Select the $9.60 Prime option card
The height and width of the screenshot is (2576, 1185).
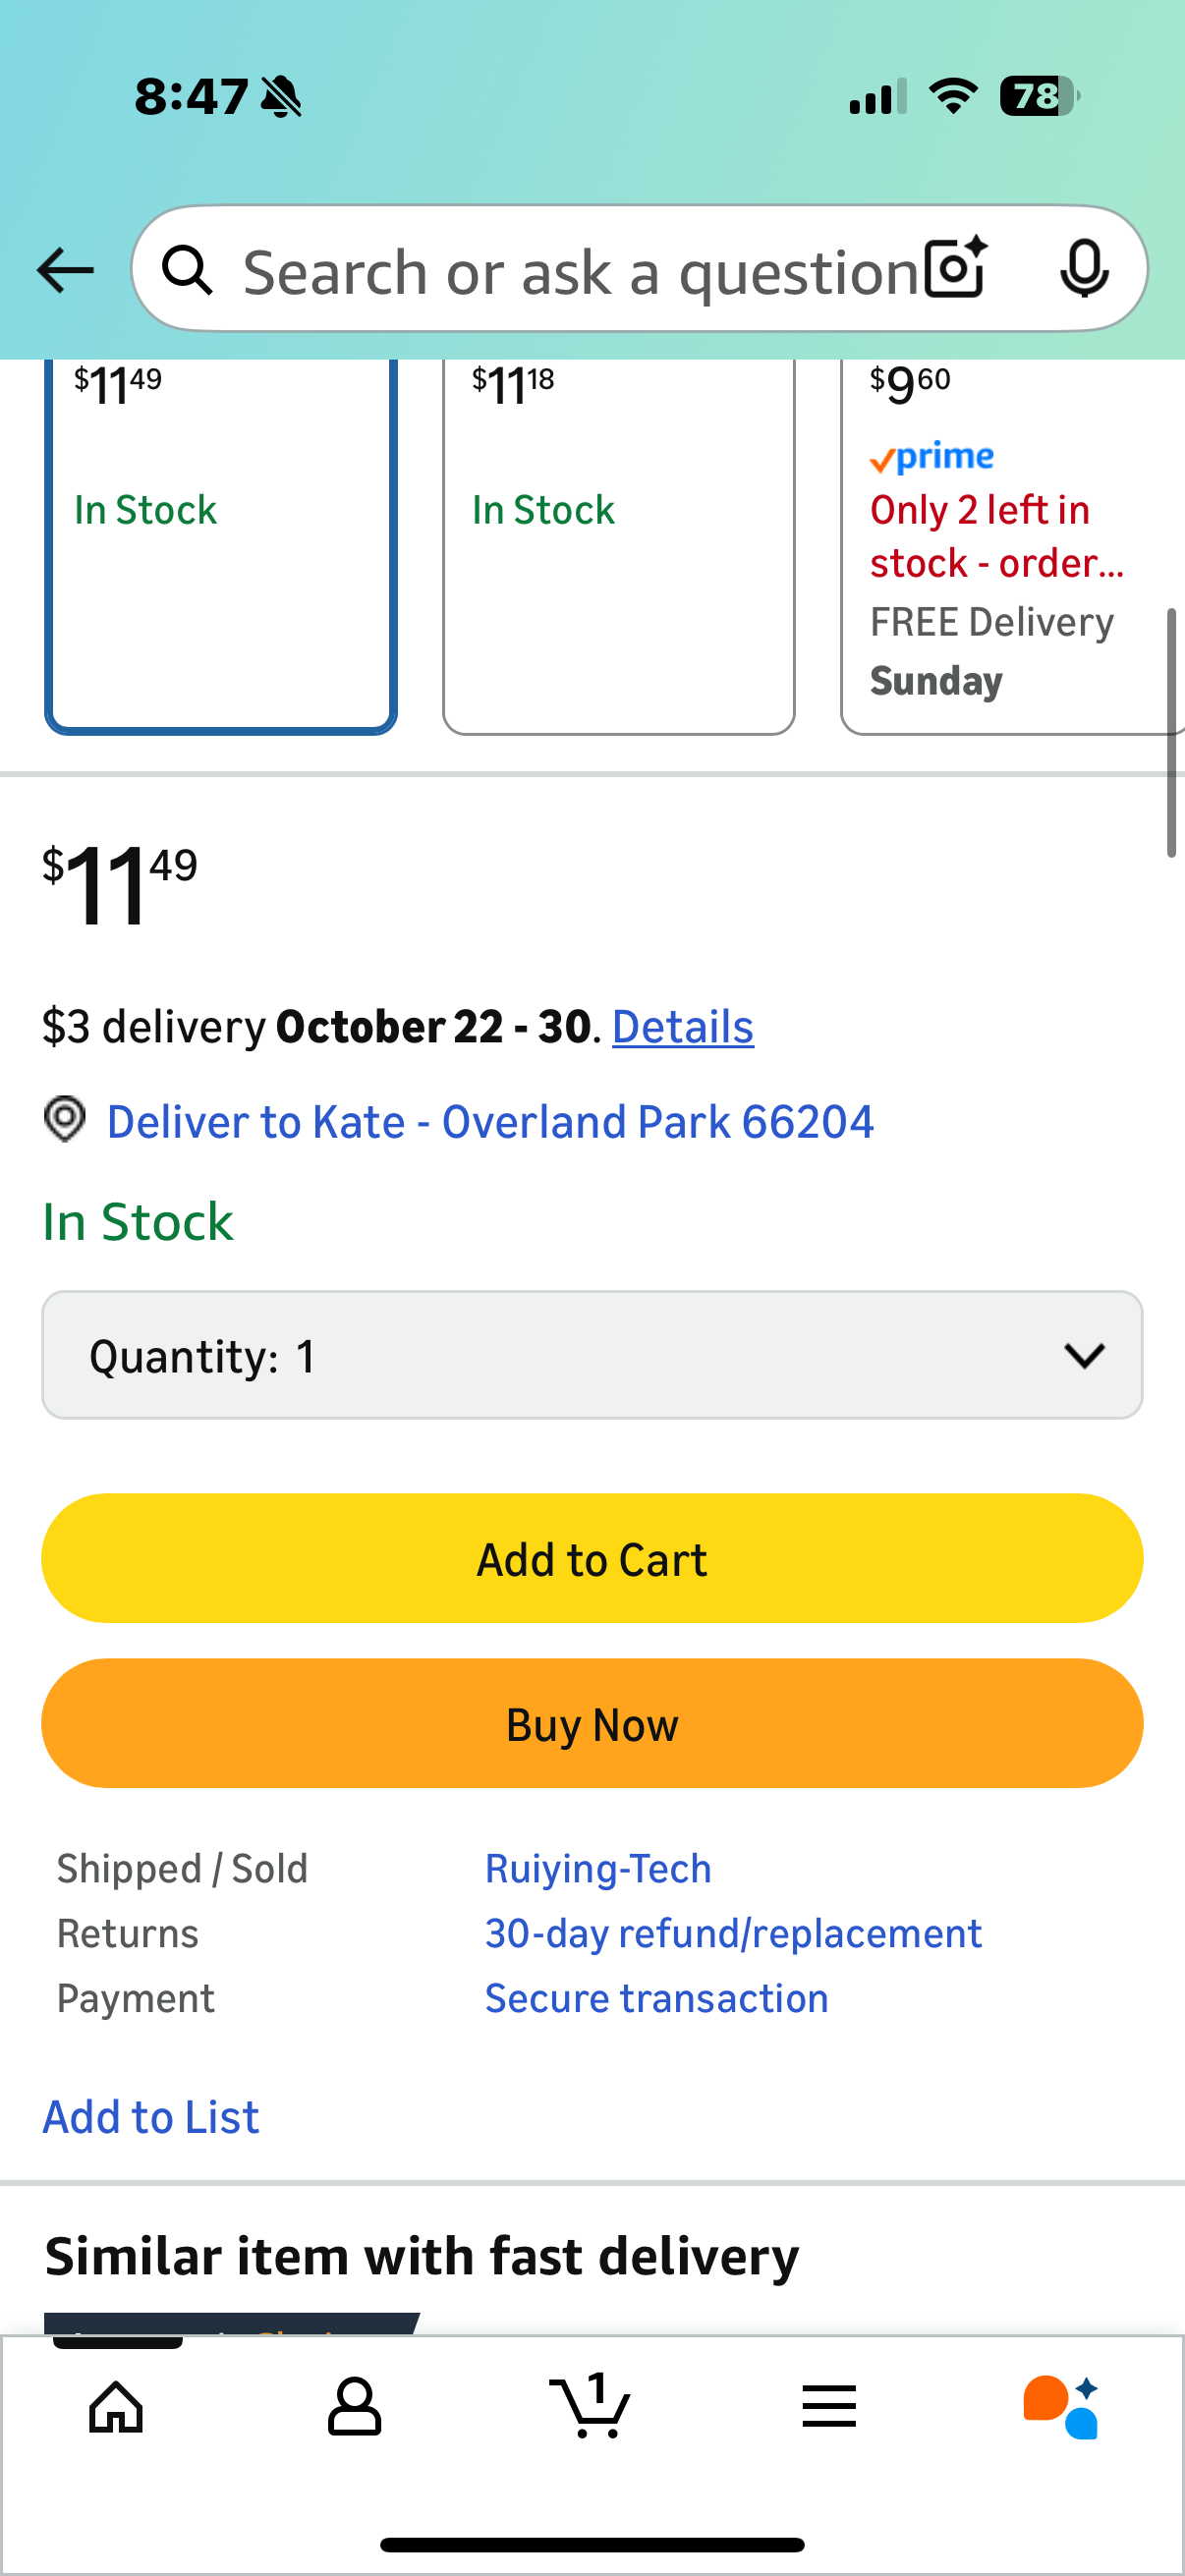(x=1010, y=545)
